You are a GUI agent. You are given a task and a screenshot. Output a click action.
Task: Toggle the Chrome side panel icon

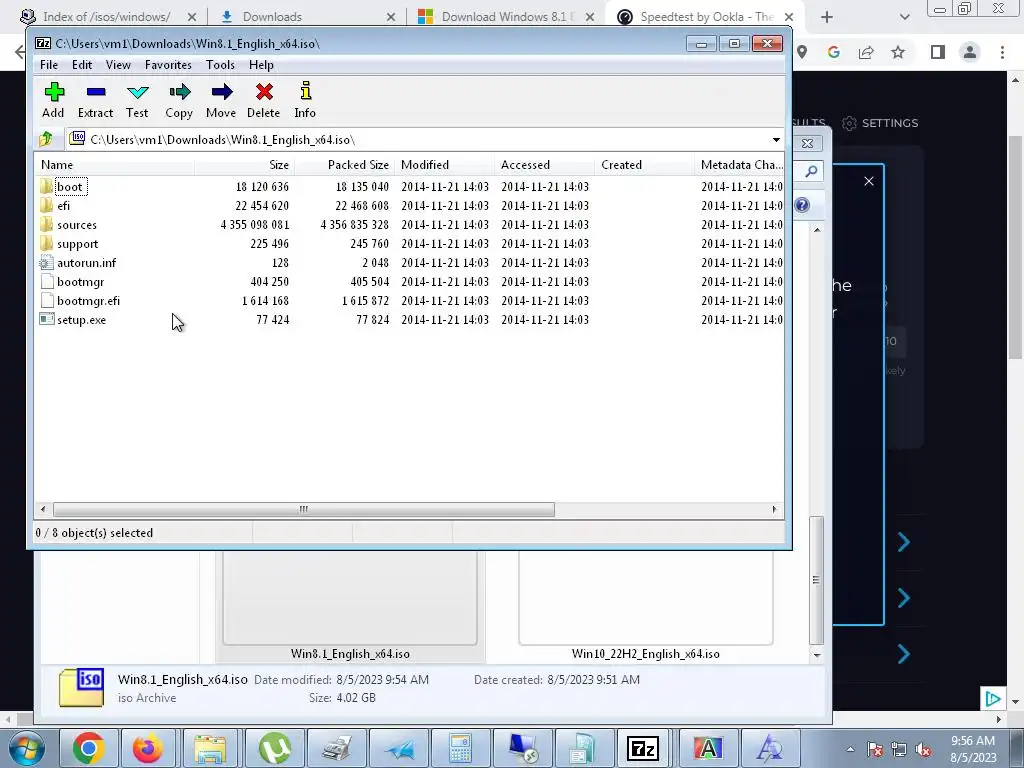click(x=938, y=52)
